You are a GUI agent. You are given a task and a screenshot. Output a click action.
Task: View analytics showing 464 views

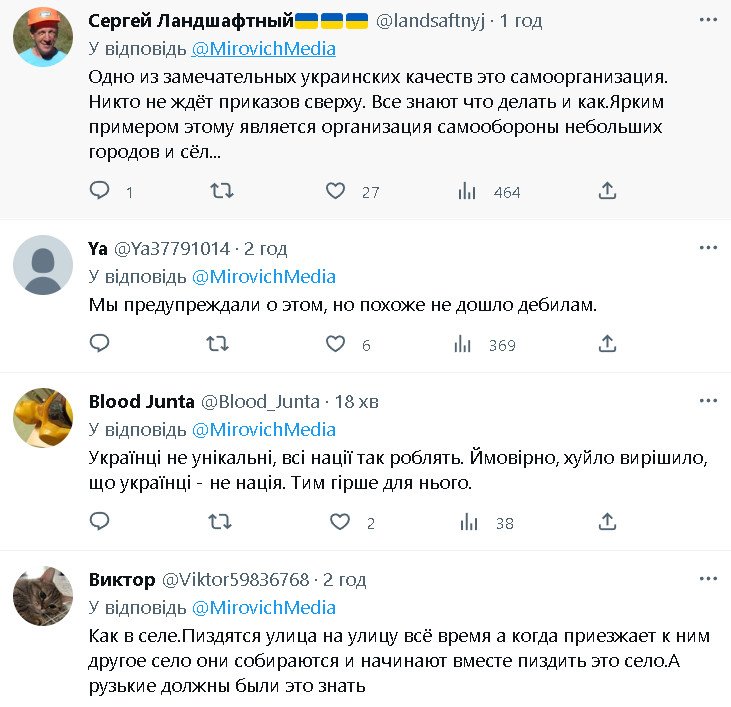point(465,191)
